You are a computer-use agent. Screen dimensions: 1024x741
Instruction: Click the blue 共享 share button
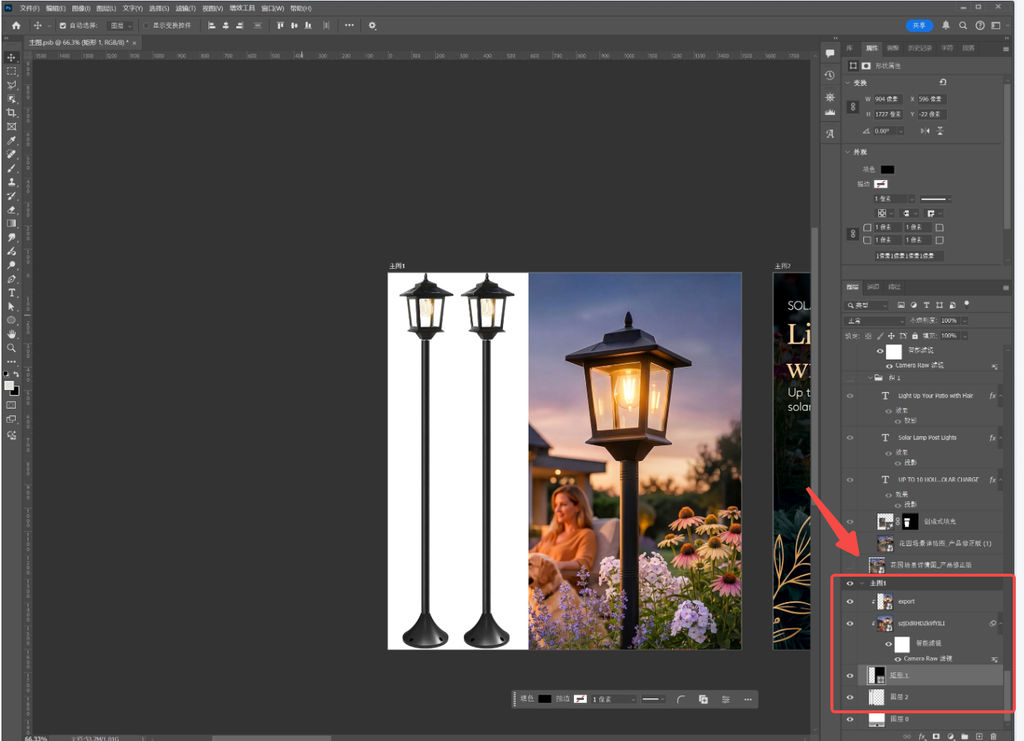click(x=919, y=25)
